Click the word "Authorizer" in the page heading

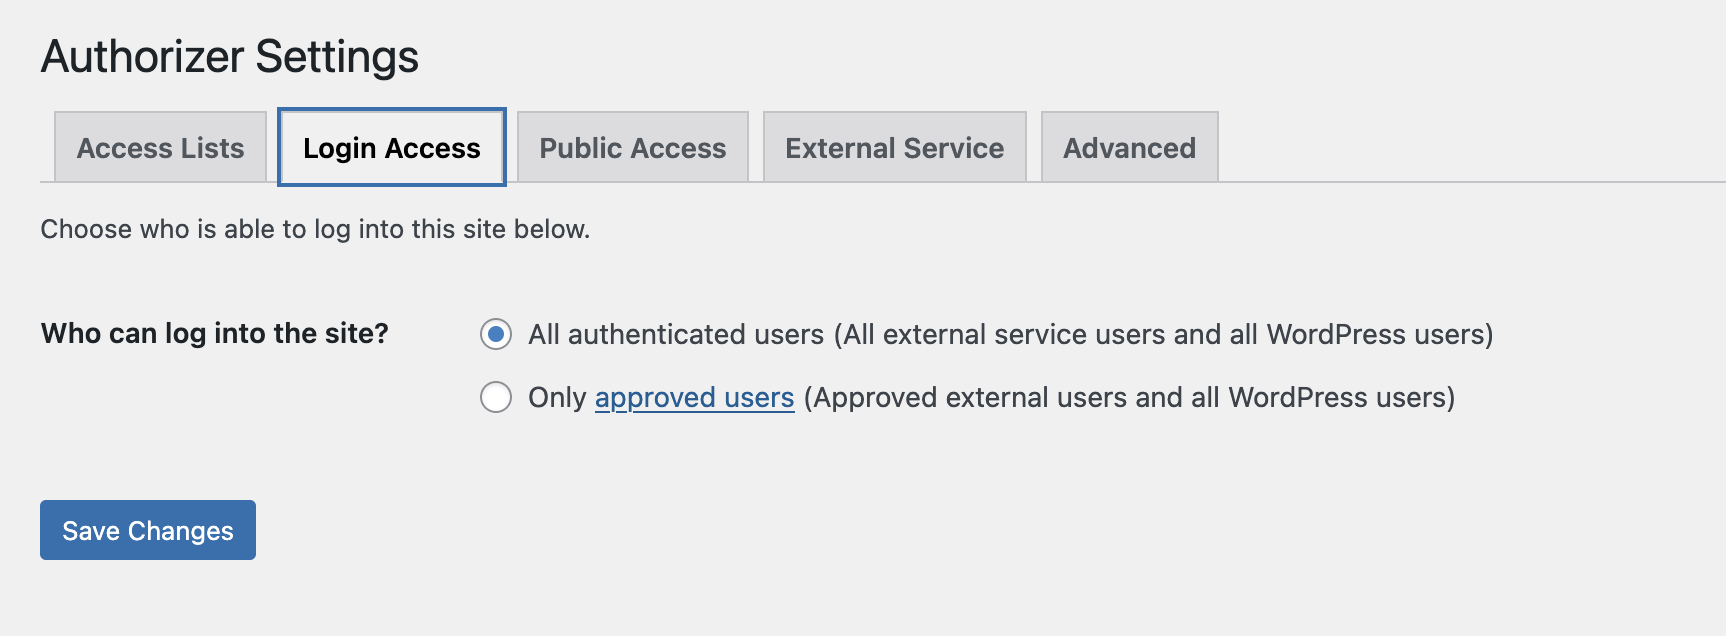point(143,57)
